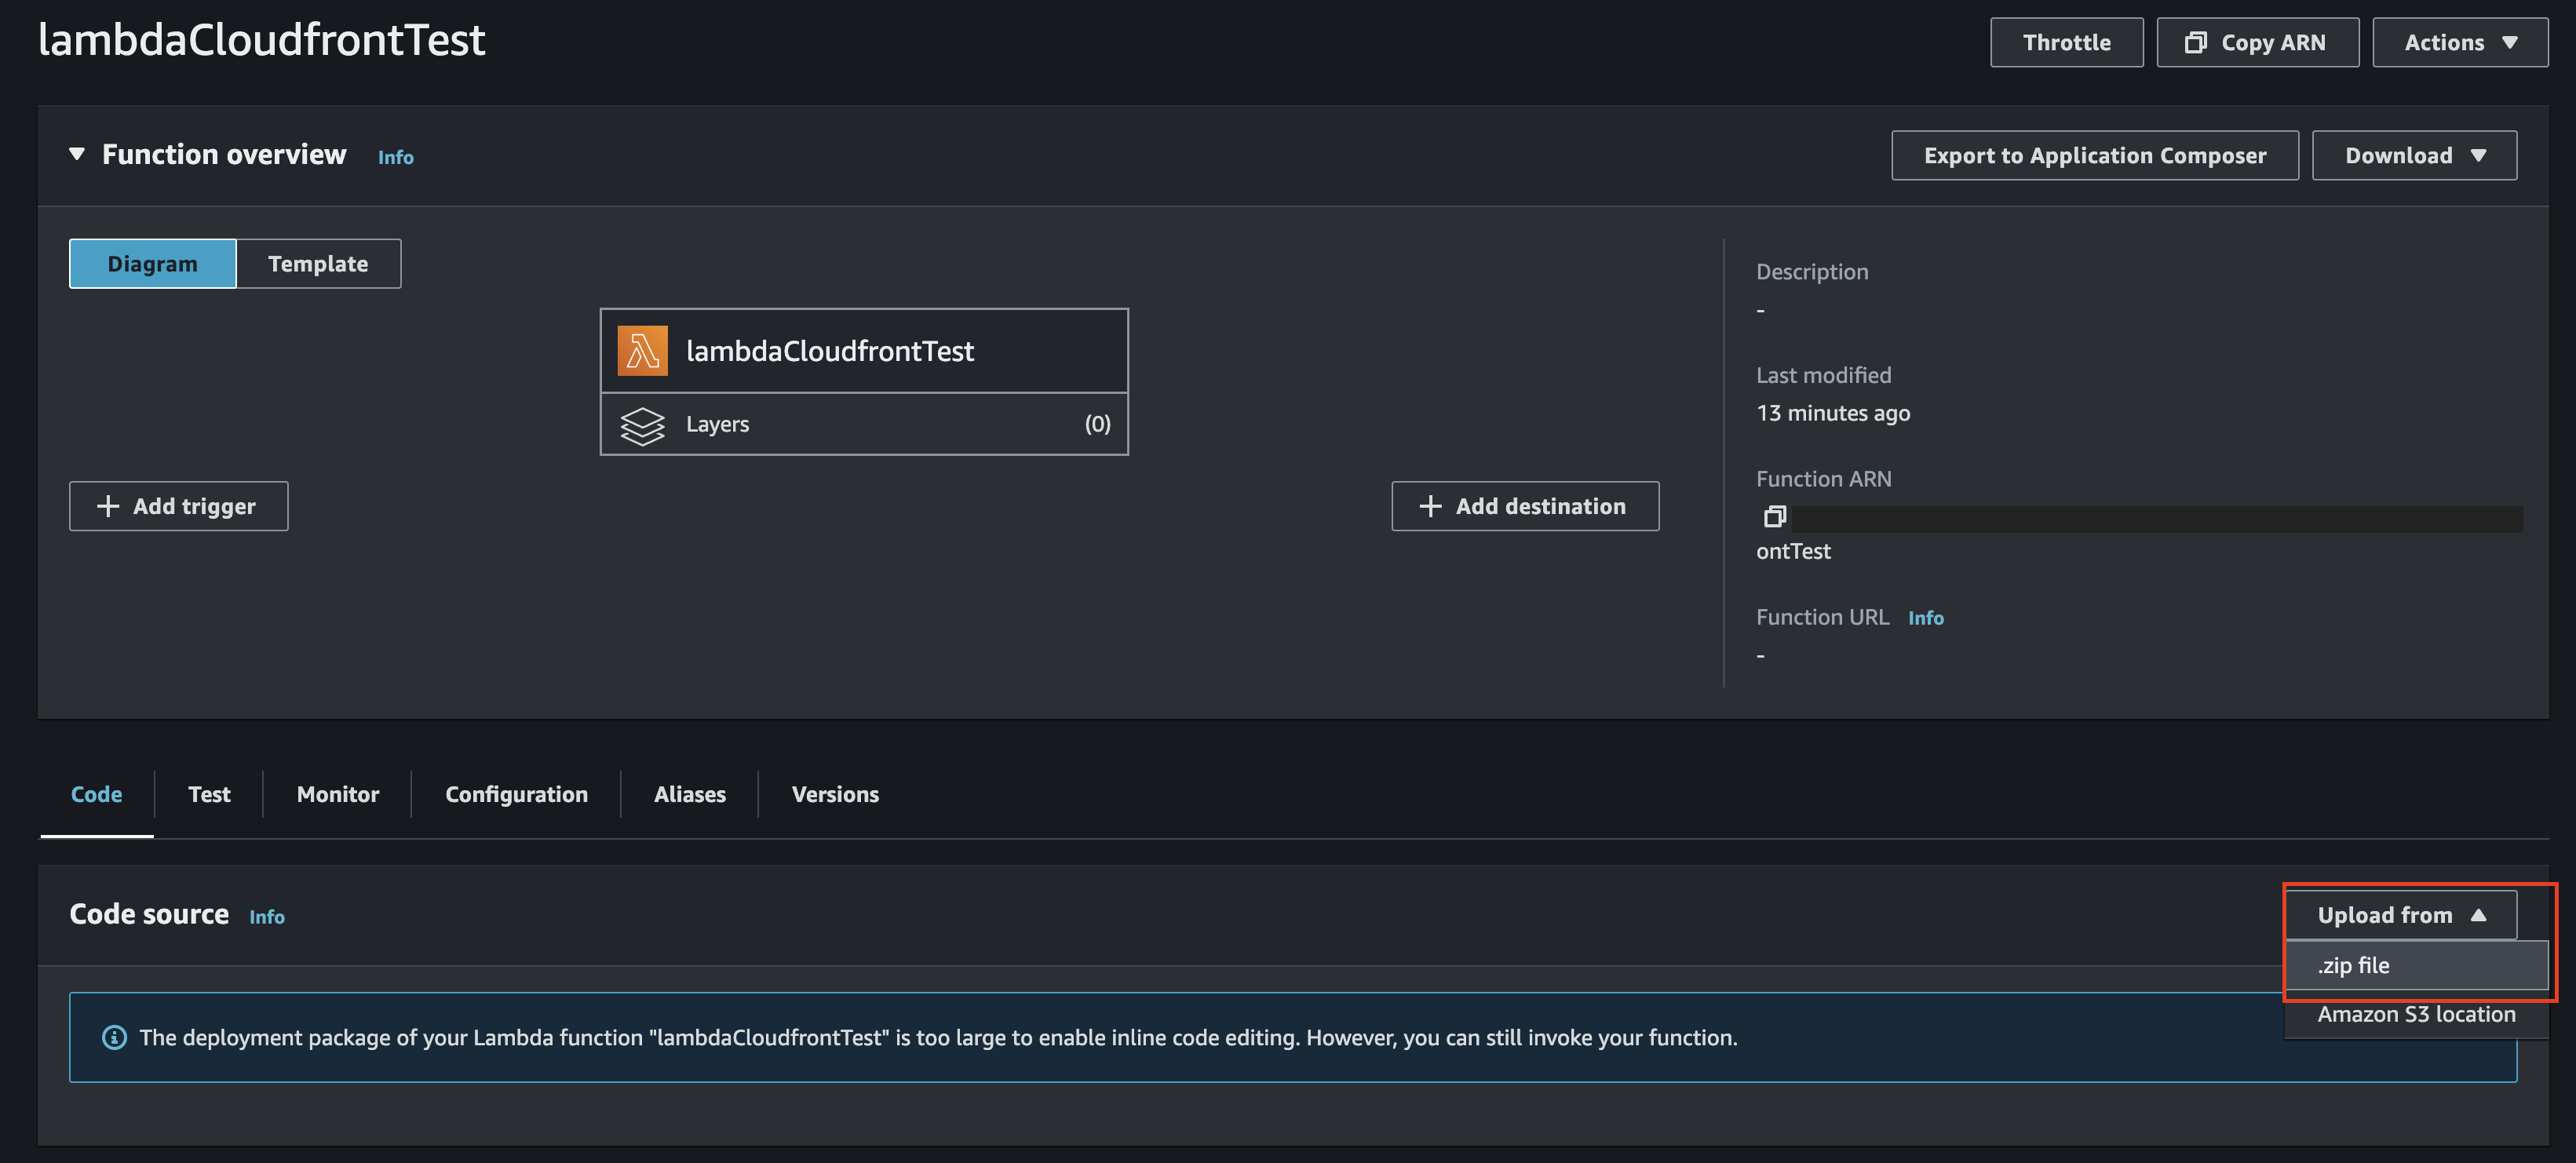Viewport: 2576px width, 1163px height.
Task: Open the Configuration tab
Action: click(516, 794)
